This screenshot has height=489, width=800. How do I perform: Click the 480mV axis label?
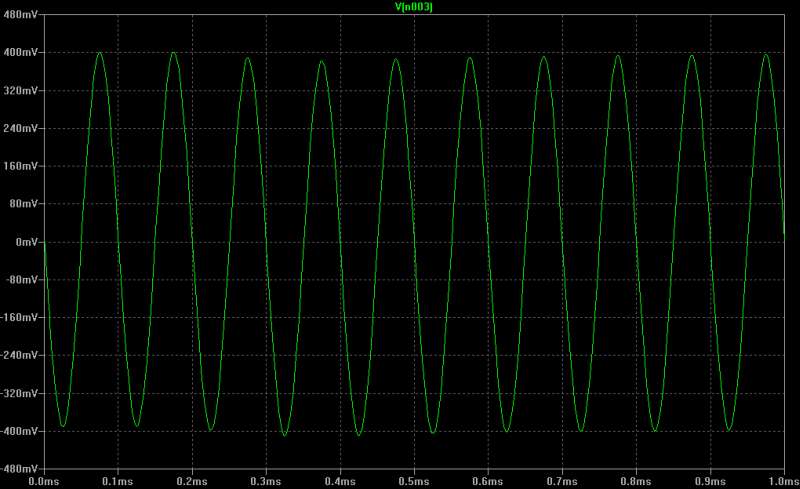tap(20, 14)
